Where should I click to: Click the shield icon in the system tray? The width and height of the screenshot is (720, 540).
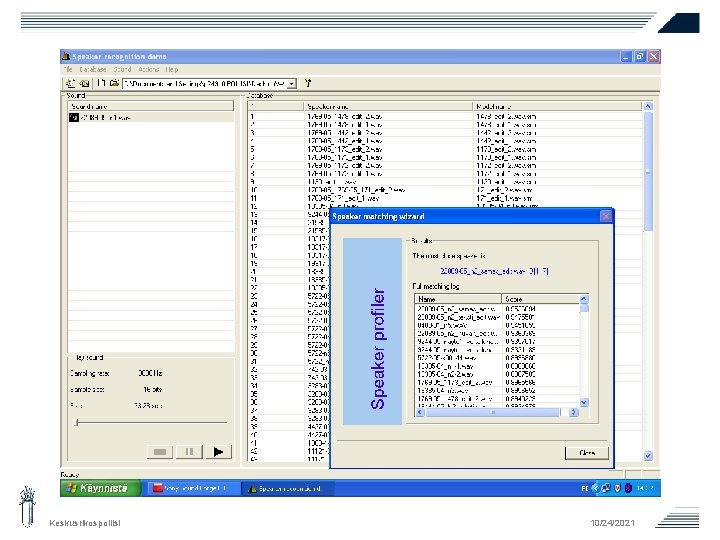point(617,488)
